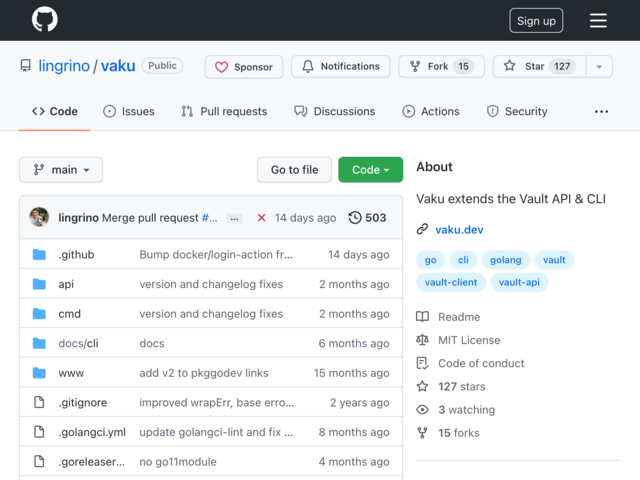This screenshot has height=480, width=640.
Task: Select the golang topic tag
Action: pos(506,260)
